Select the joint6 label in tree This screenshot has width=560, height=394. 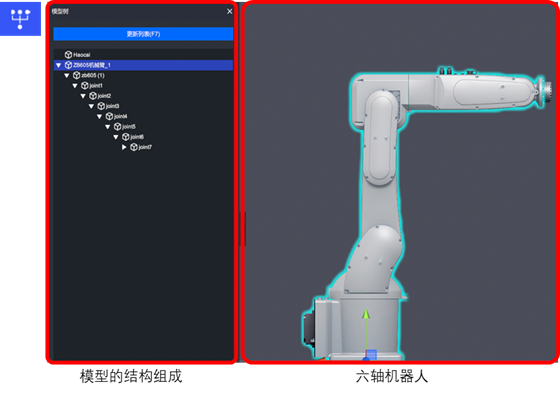pos(137,137)
